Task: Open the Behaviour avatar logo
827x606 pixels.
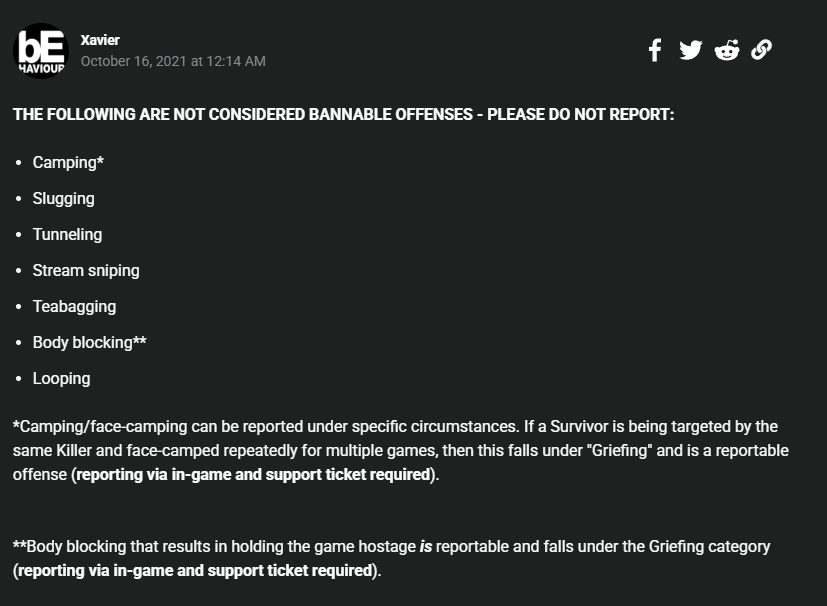Action: pyautogui.click(x=41, y=51)
